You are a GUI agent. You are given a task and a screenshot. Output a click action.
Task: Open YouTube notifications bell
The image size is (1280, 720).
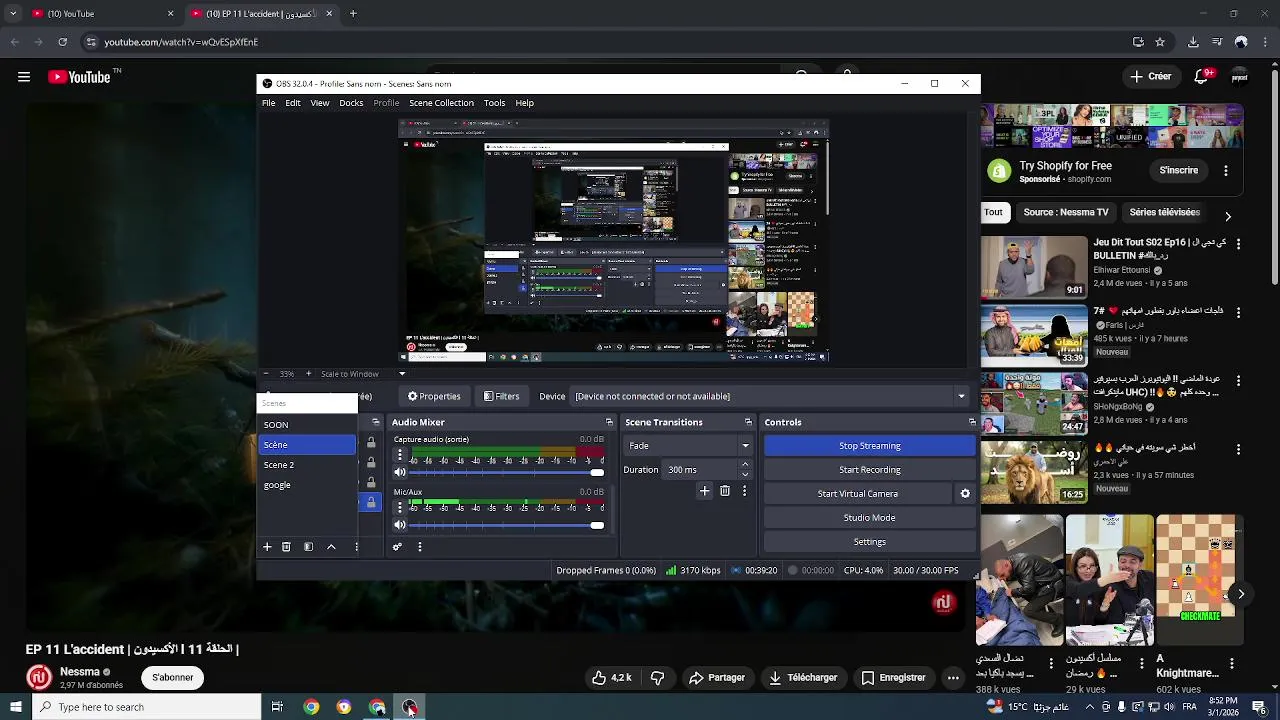click(x=1204, y=76)
